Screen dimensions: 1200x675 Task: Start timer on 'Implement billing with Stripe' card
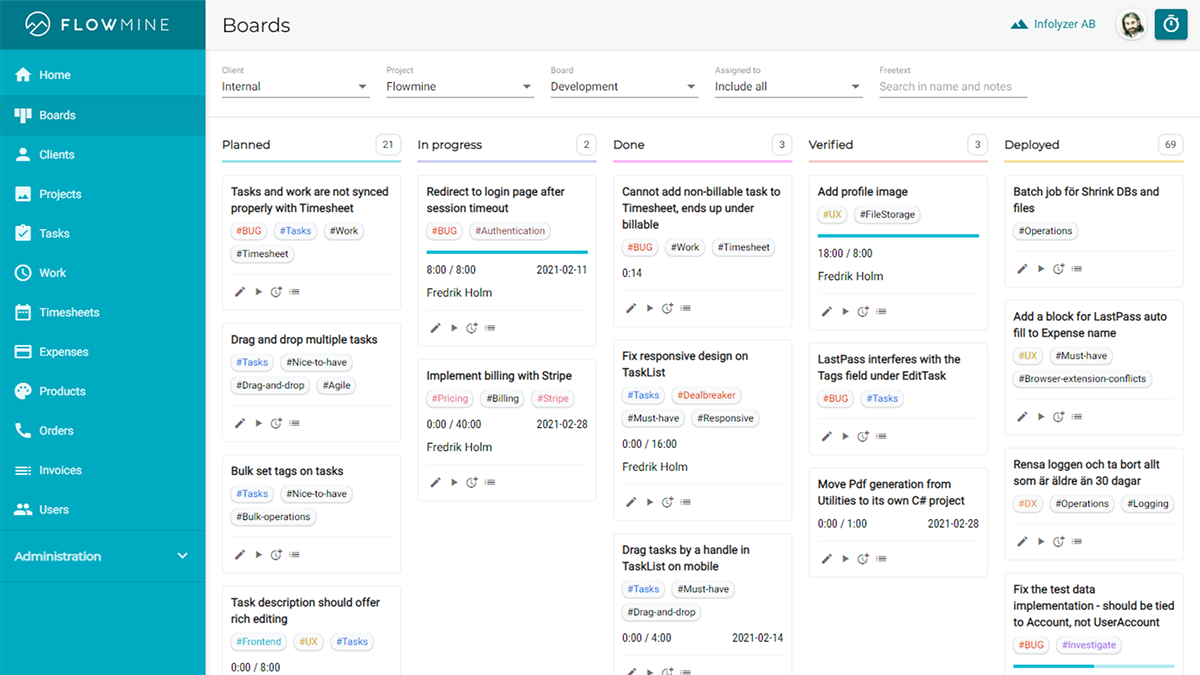point(454,482)
